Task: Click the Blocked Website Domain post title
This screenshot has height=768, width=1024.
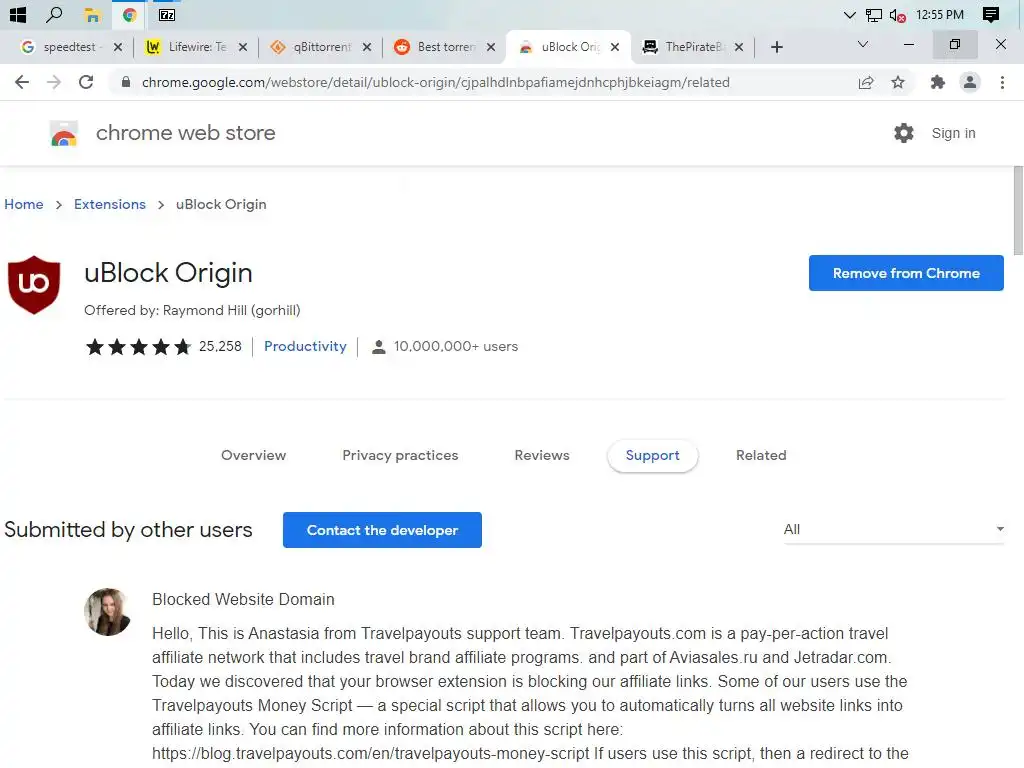Action: 243,599
